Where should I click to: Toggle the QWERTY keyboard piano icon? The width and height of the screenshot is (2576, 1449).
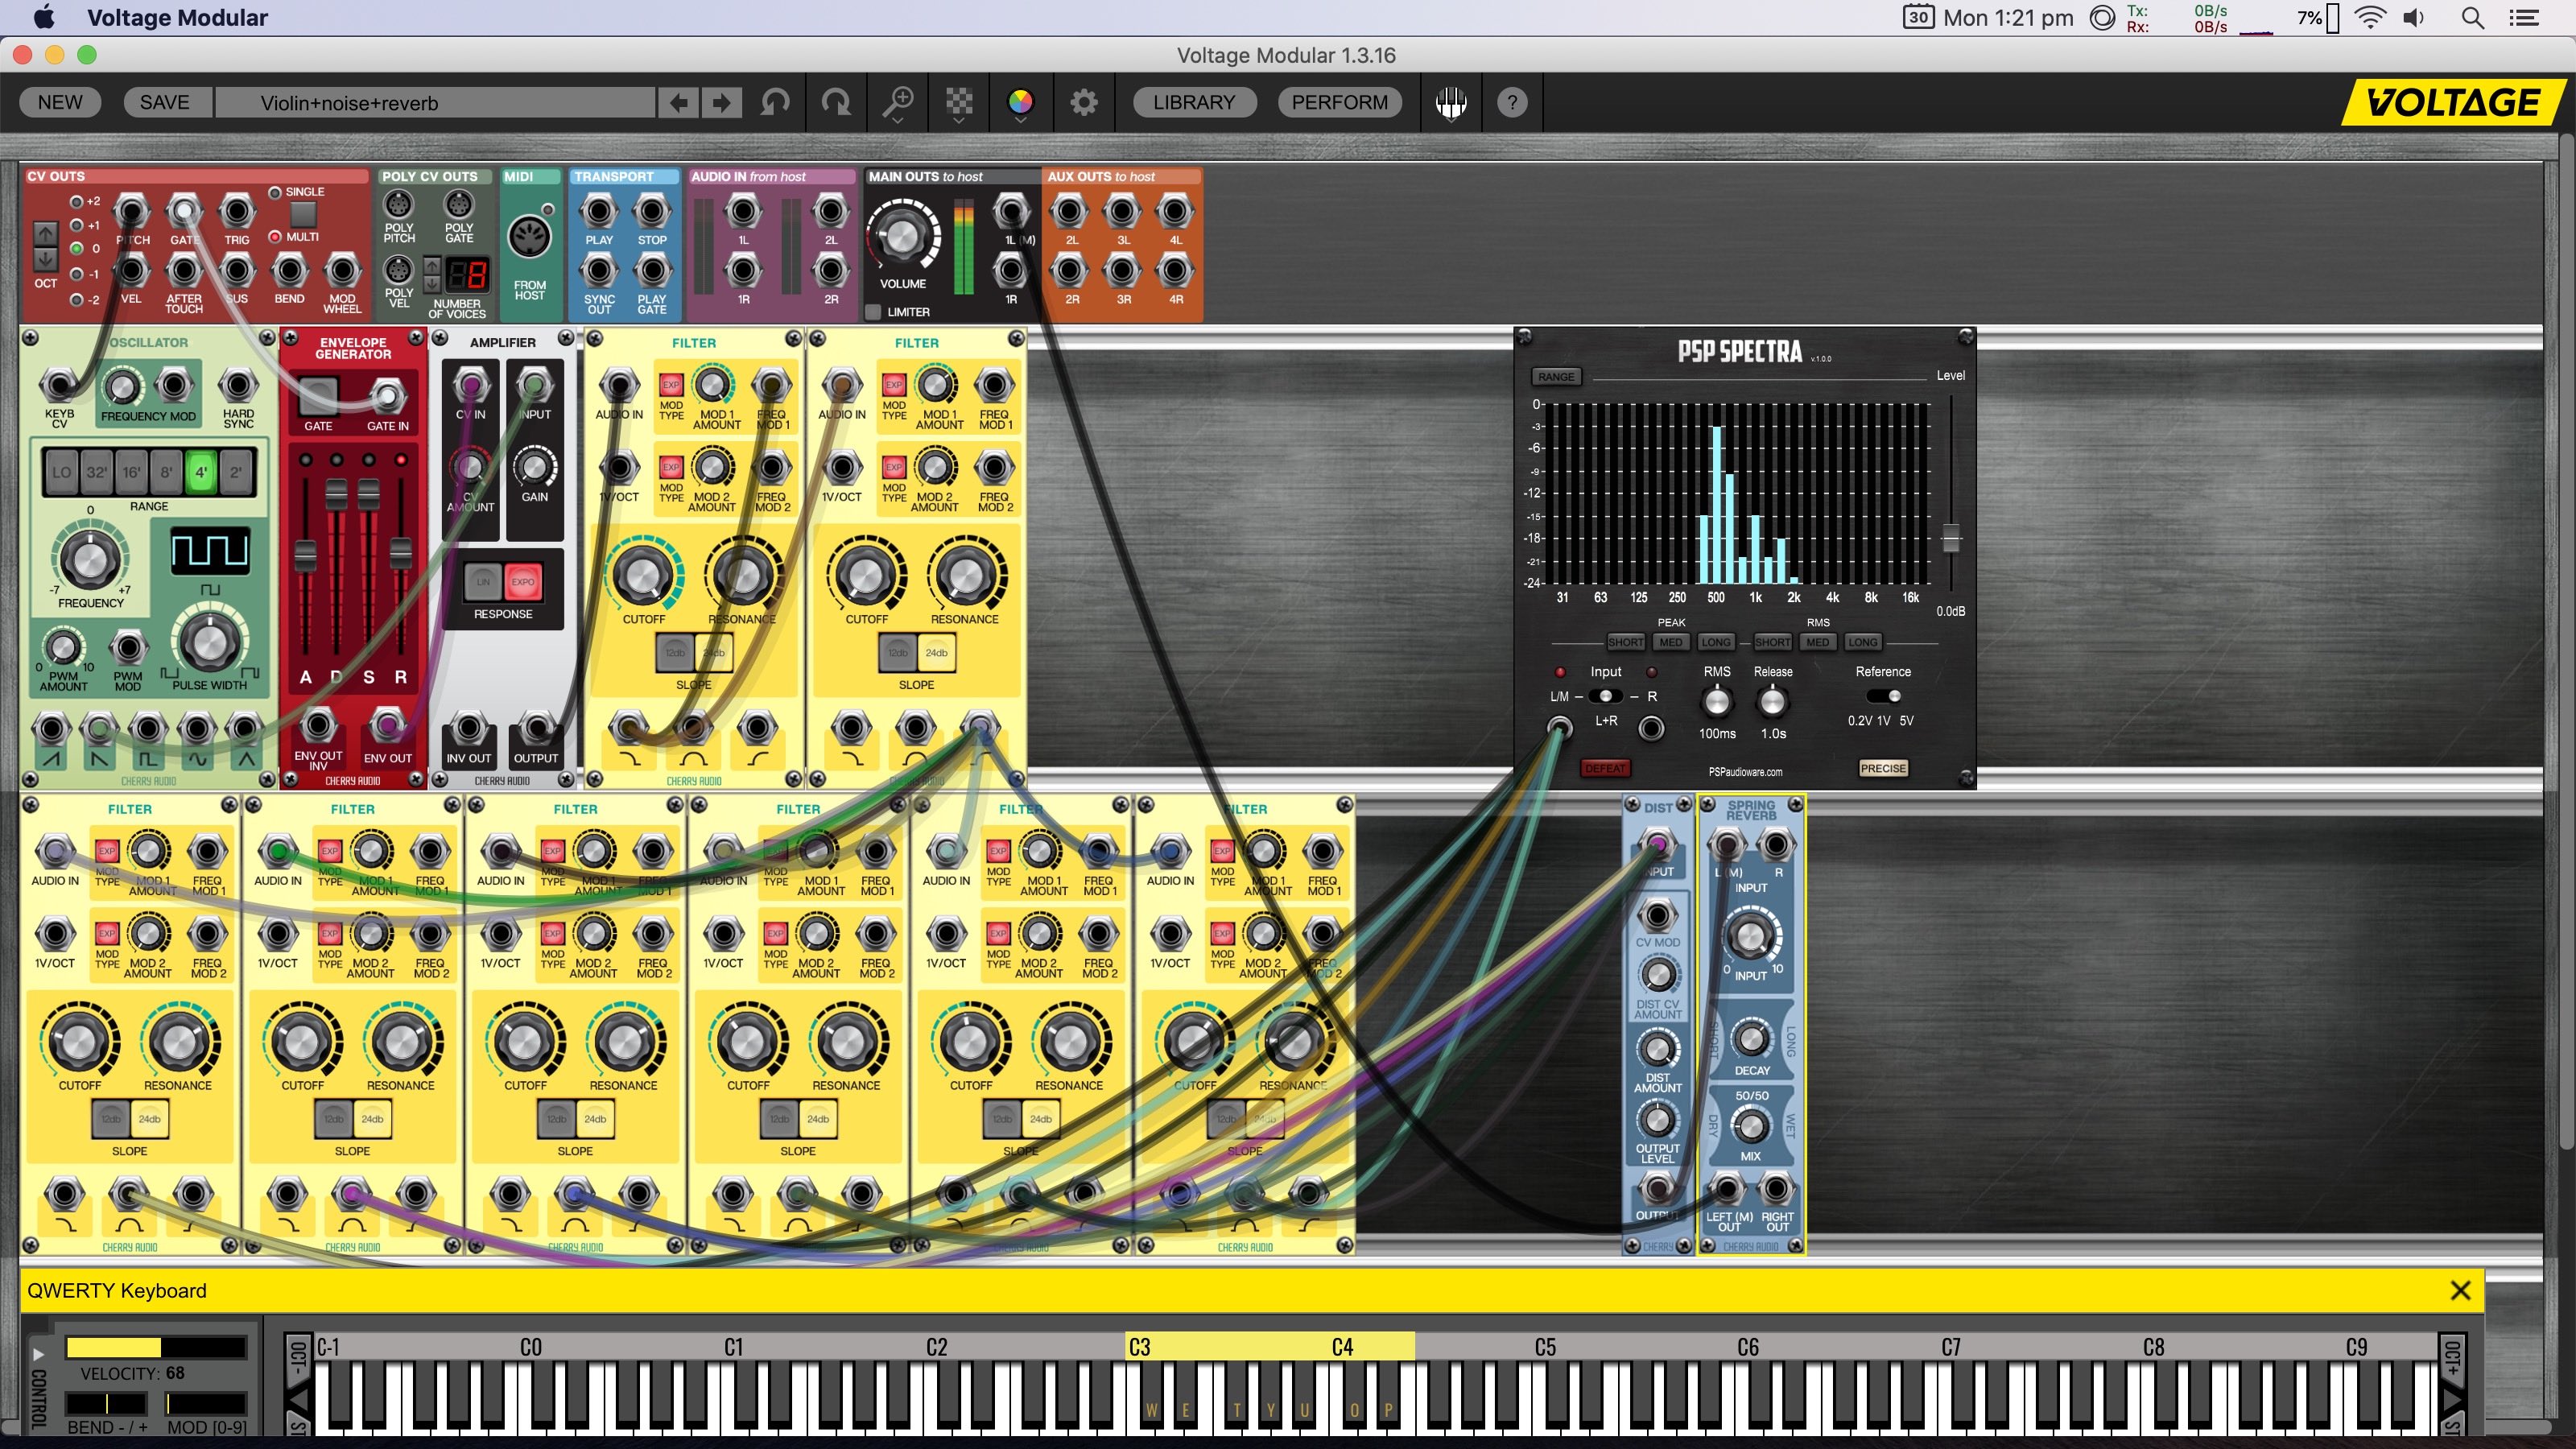point(1451,102)
